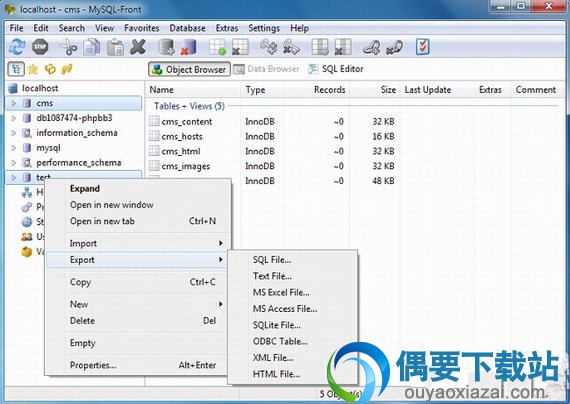
Task: Click the Copy toolbar icon
Action: point(92,47)
